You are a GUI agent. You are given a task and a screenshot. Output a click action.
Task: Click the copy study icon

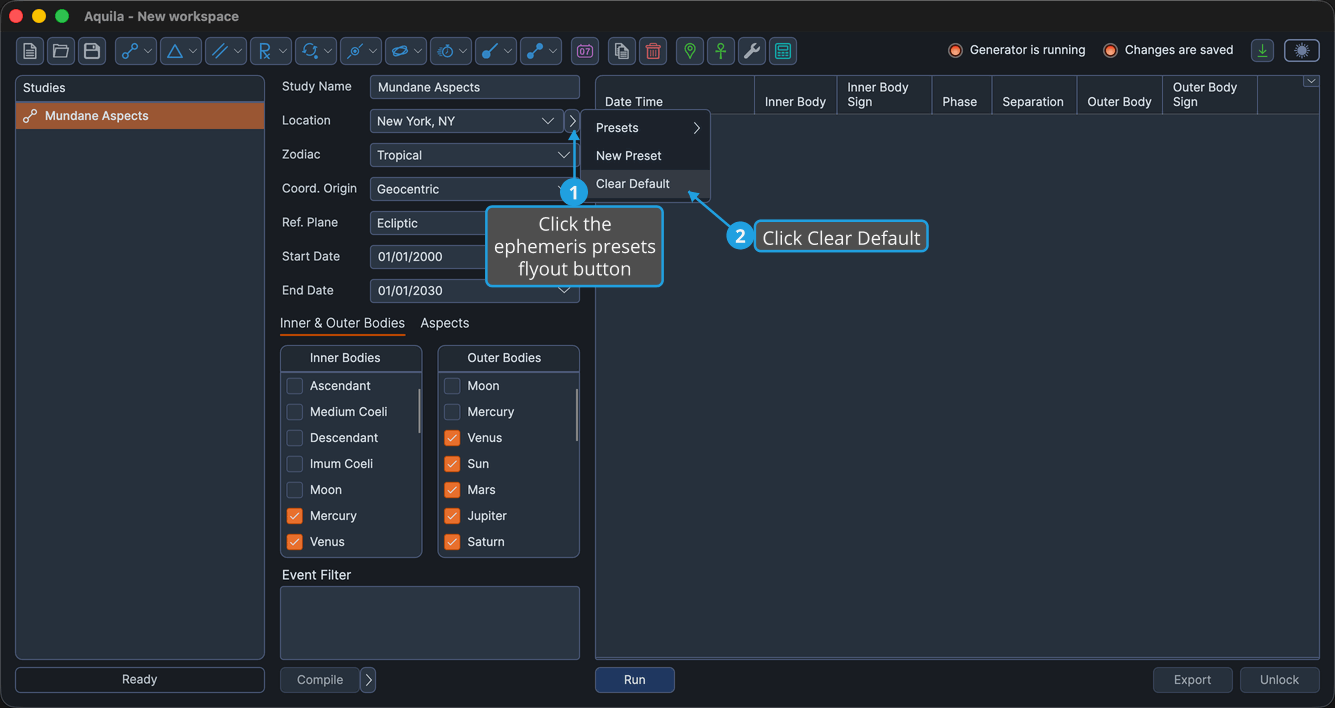(622, 51)
